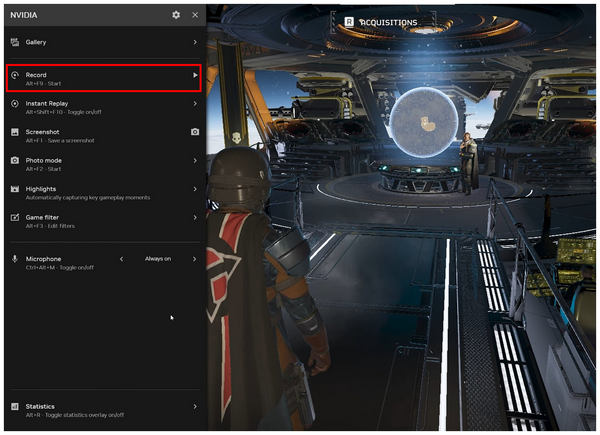Click the Highlights film icon
This screenshot has height=435, width=600.
pyautogui.click(x=15, y=189)
